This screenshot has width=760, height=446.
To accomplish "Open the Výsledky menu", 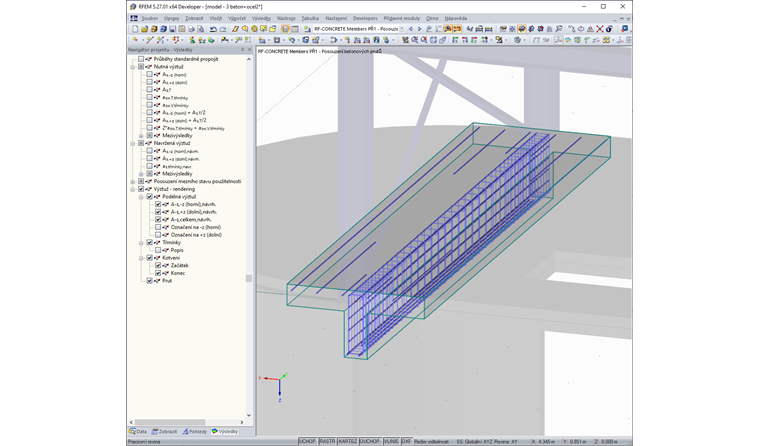I will (x=262, y=18).
